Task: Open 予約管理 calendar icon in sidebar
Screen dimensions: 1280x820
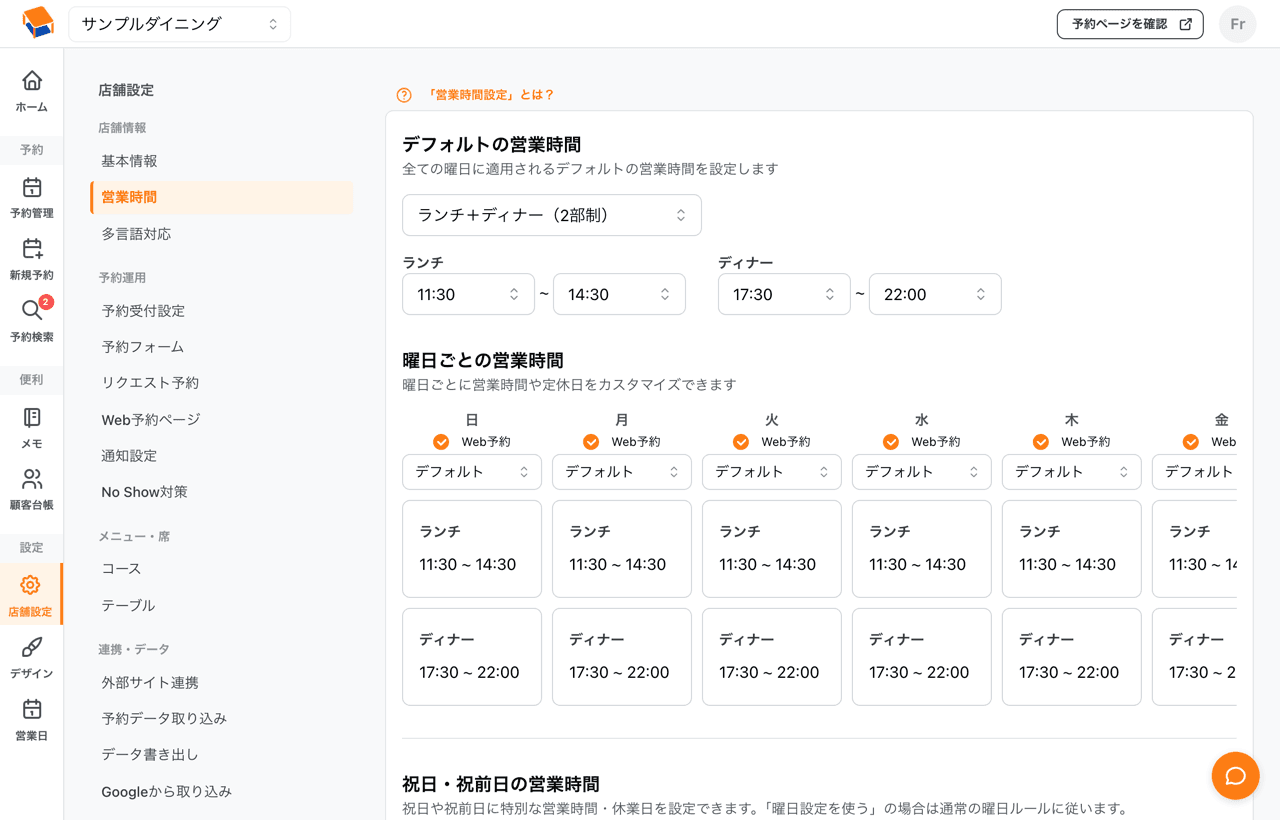Action: [32, 187]
